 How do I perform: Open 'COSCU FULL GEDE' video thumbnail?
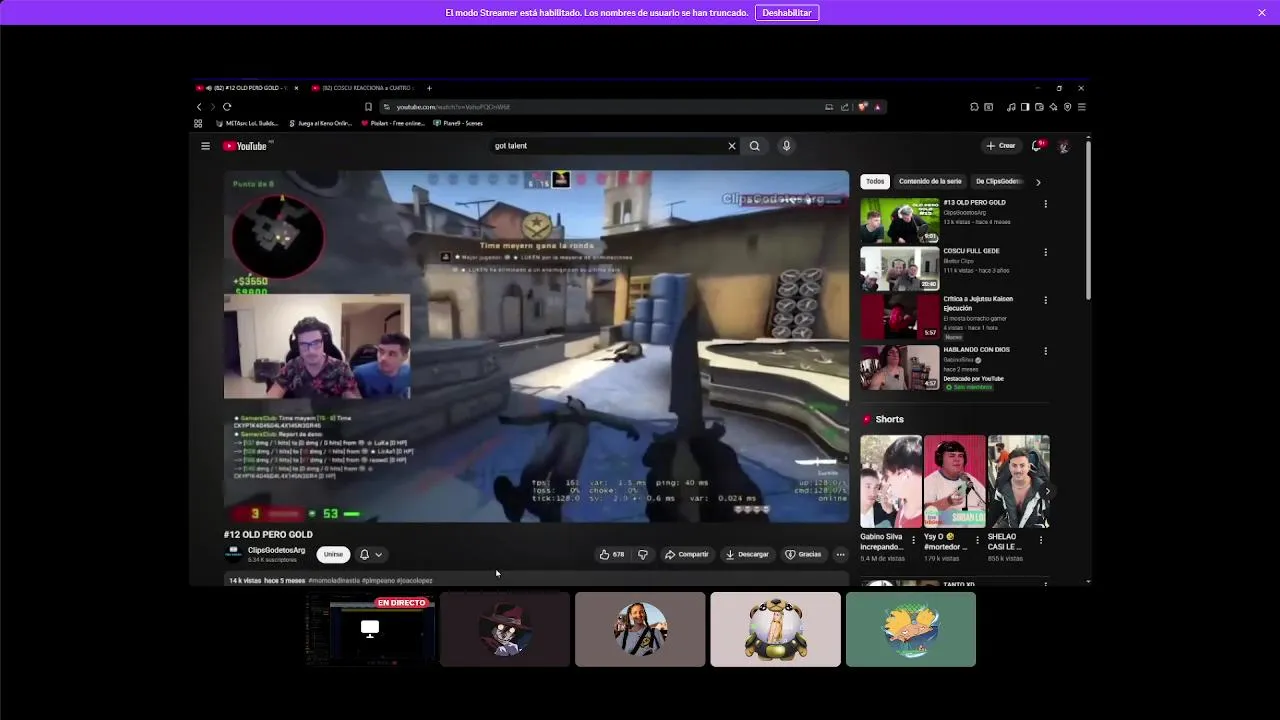(x=900, y=269)
